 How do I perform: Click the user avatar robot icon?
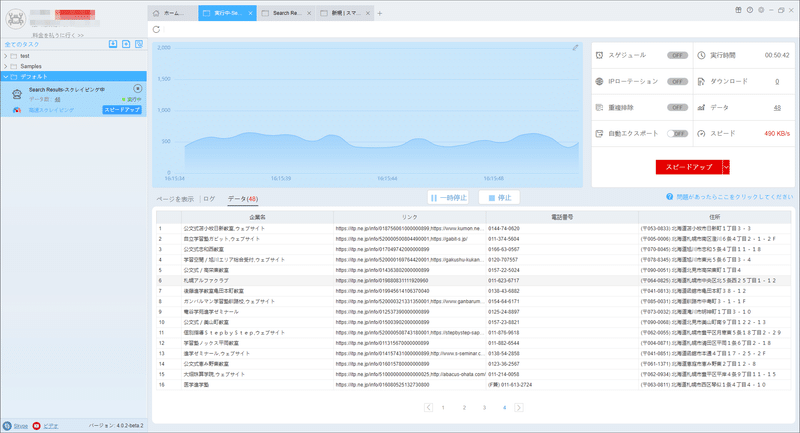click(x=15, y=19)
